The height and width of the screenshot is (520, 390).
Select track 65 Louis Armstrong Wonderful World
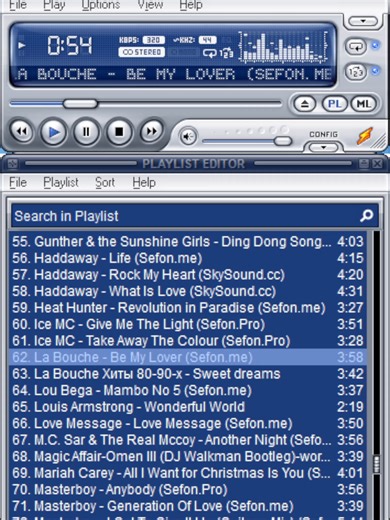pos(188,407)
